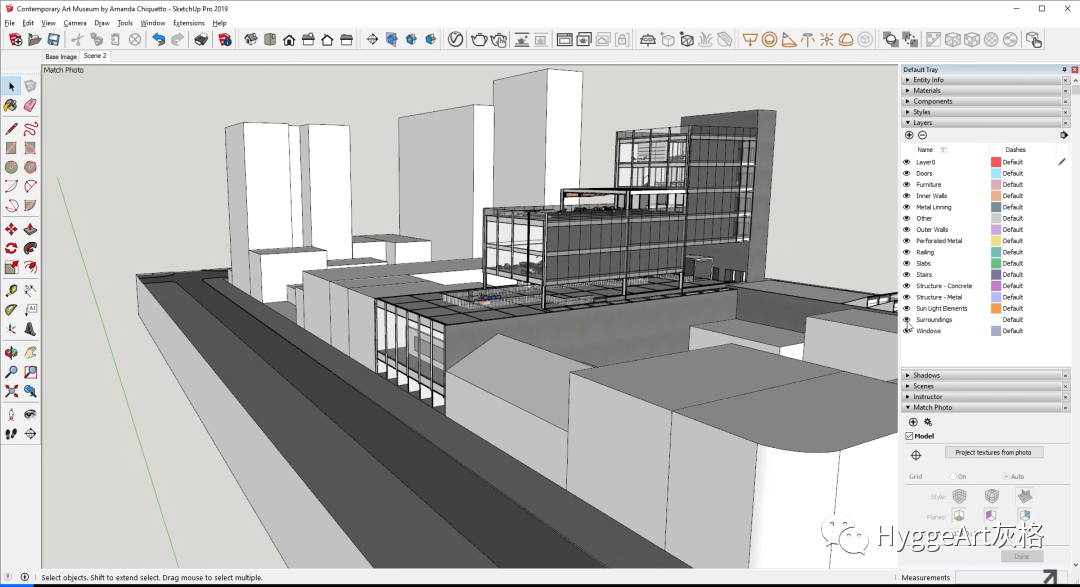The width and height of the screenshot is (1080, 587).
Task: Choose the Zoom magnifier tool
Action: point(11,372)
